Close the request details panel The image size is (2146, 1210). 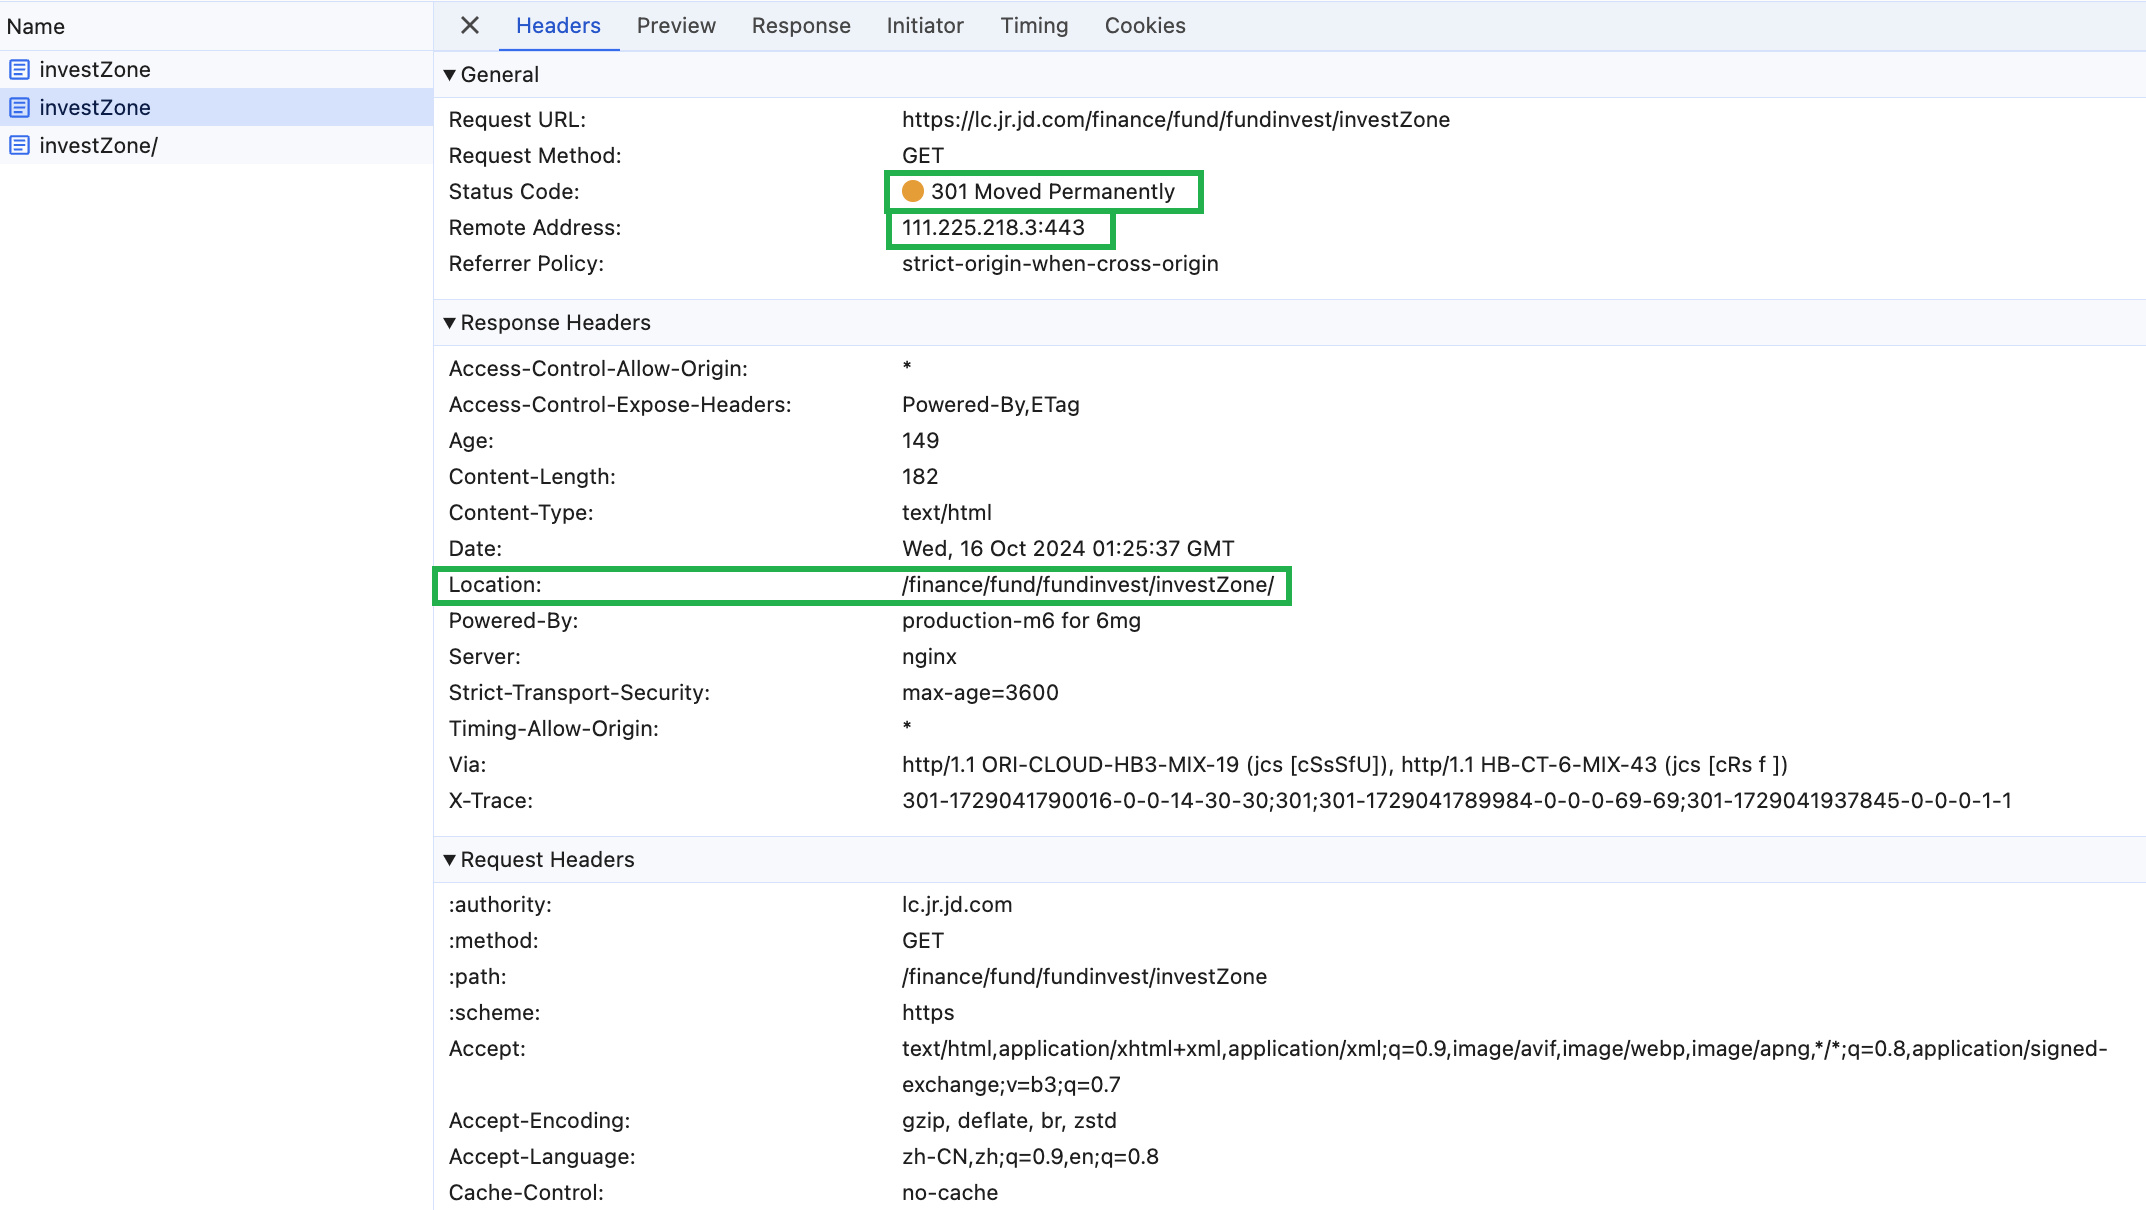pyautogui.click(x=469, y=25)
